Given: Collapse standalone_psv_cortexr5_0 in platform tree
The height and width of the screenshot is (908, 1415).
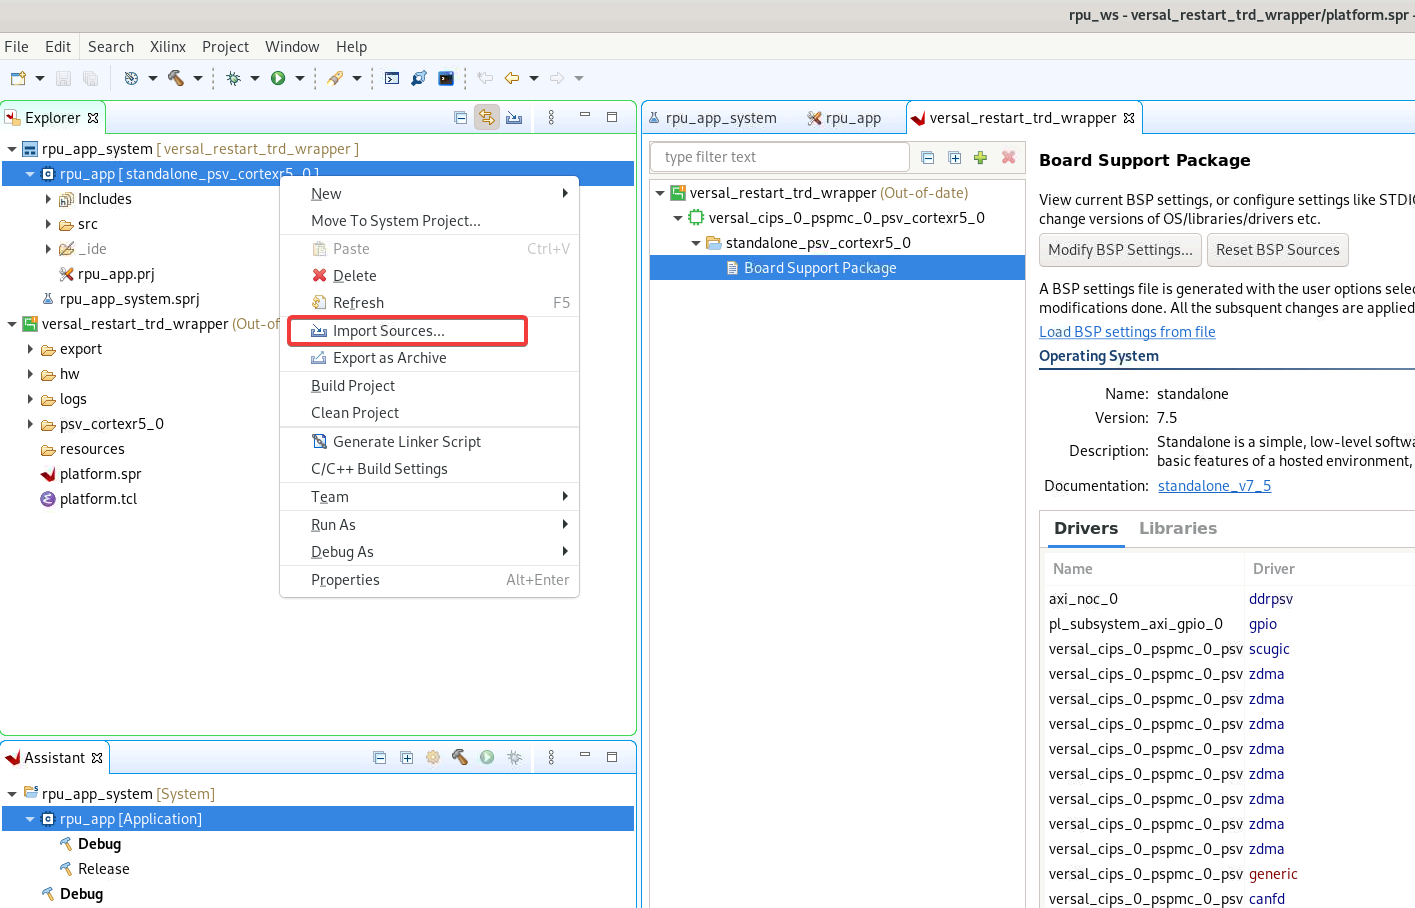Looking at the screenshot, I should click(x=696, y=243).
